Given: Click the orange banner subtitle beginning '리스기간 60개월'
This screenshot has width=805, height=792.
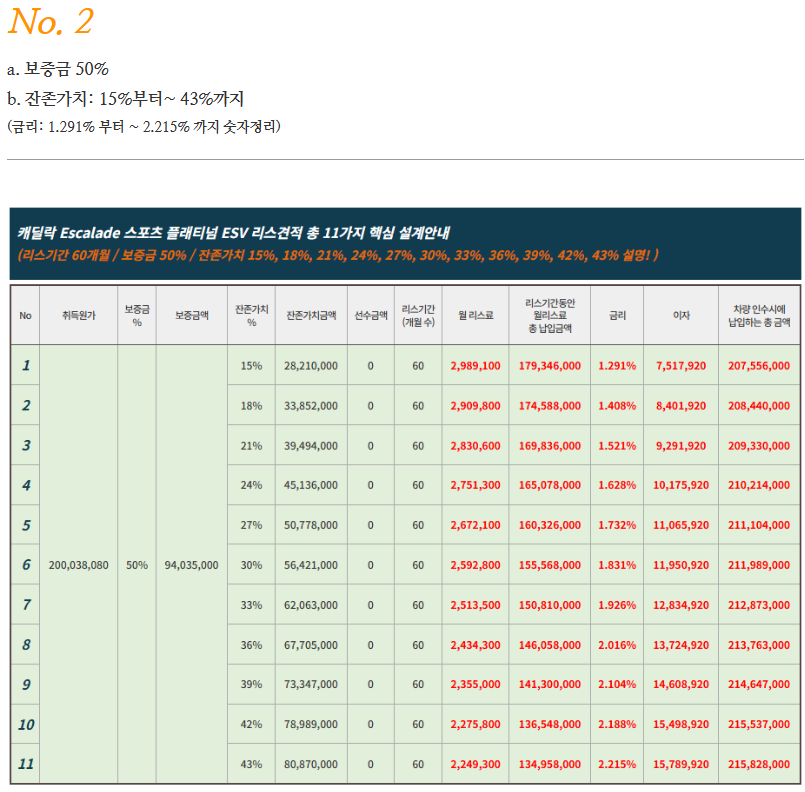Looking at the screenshot, I should coord(338,255).
